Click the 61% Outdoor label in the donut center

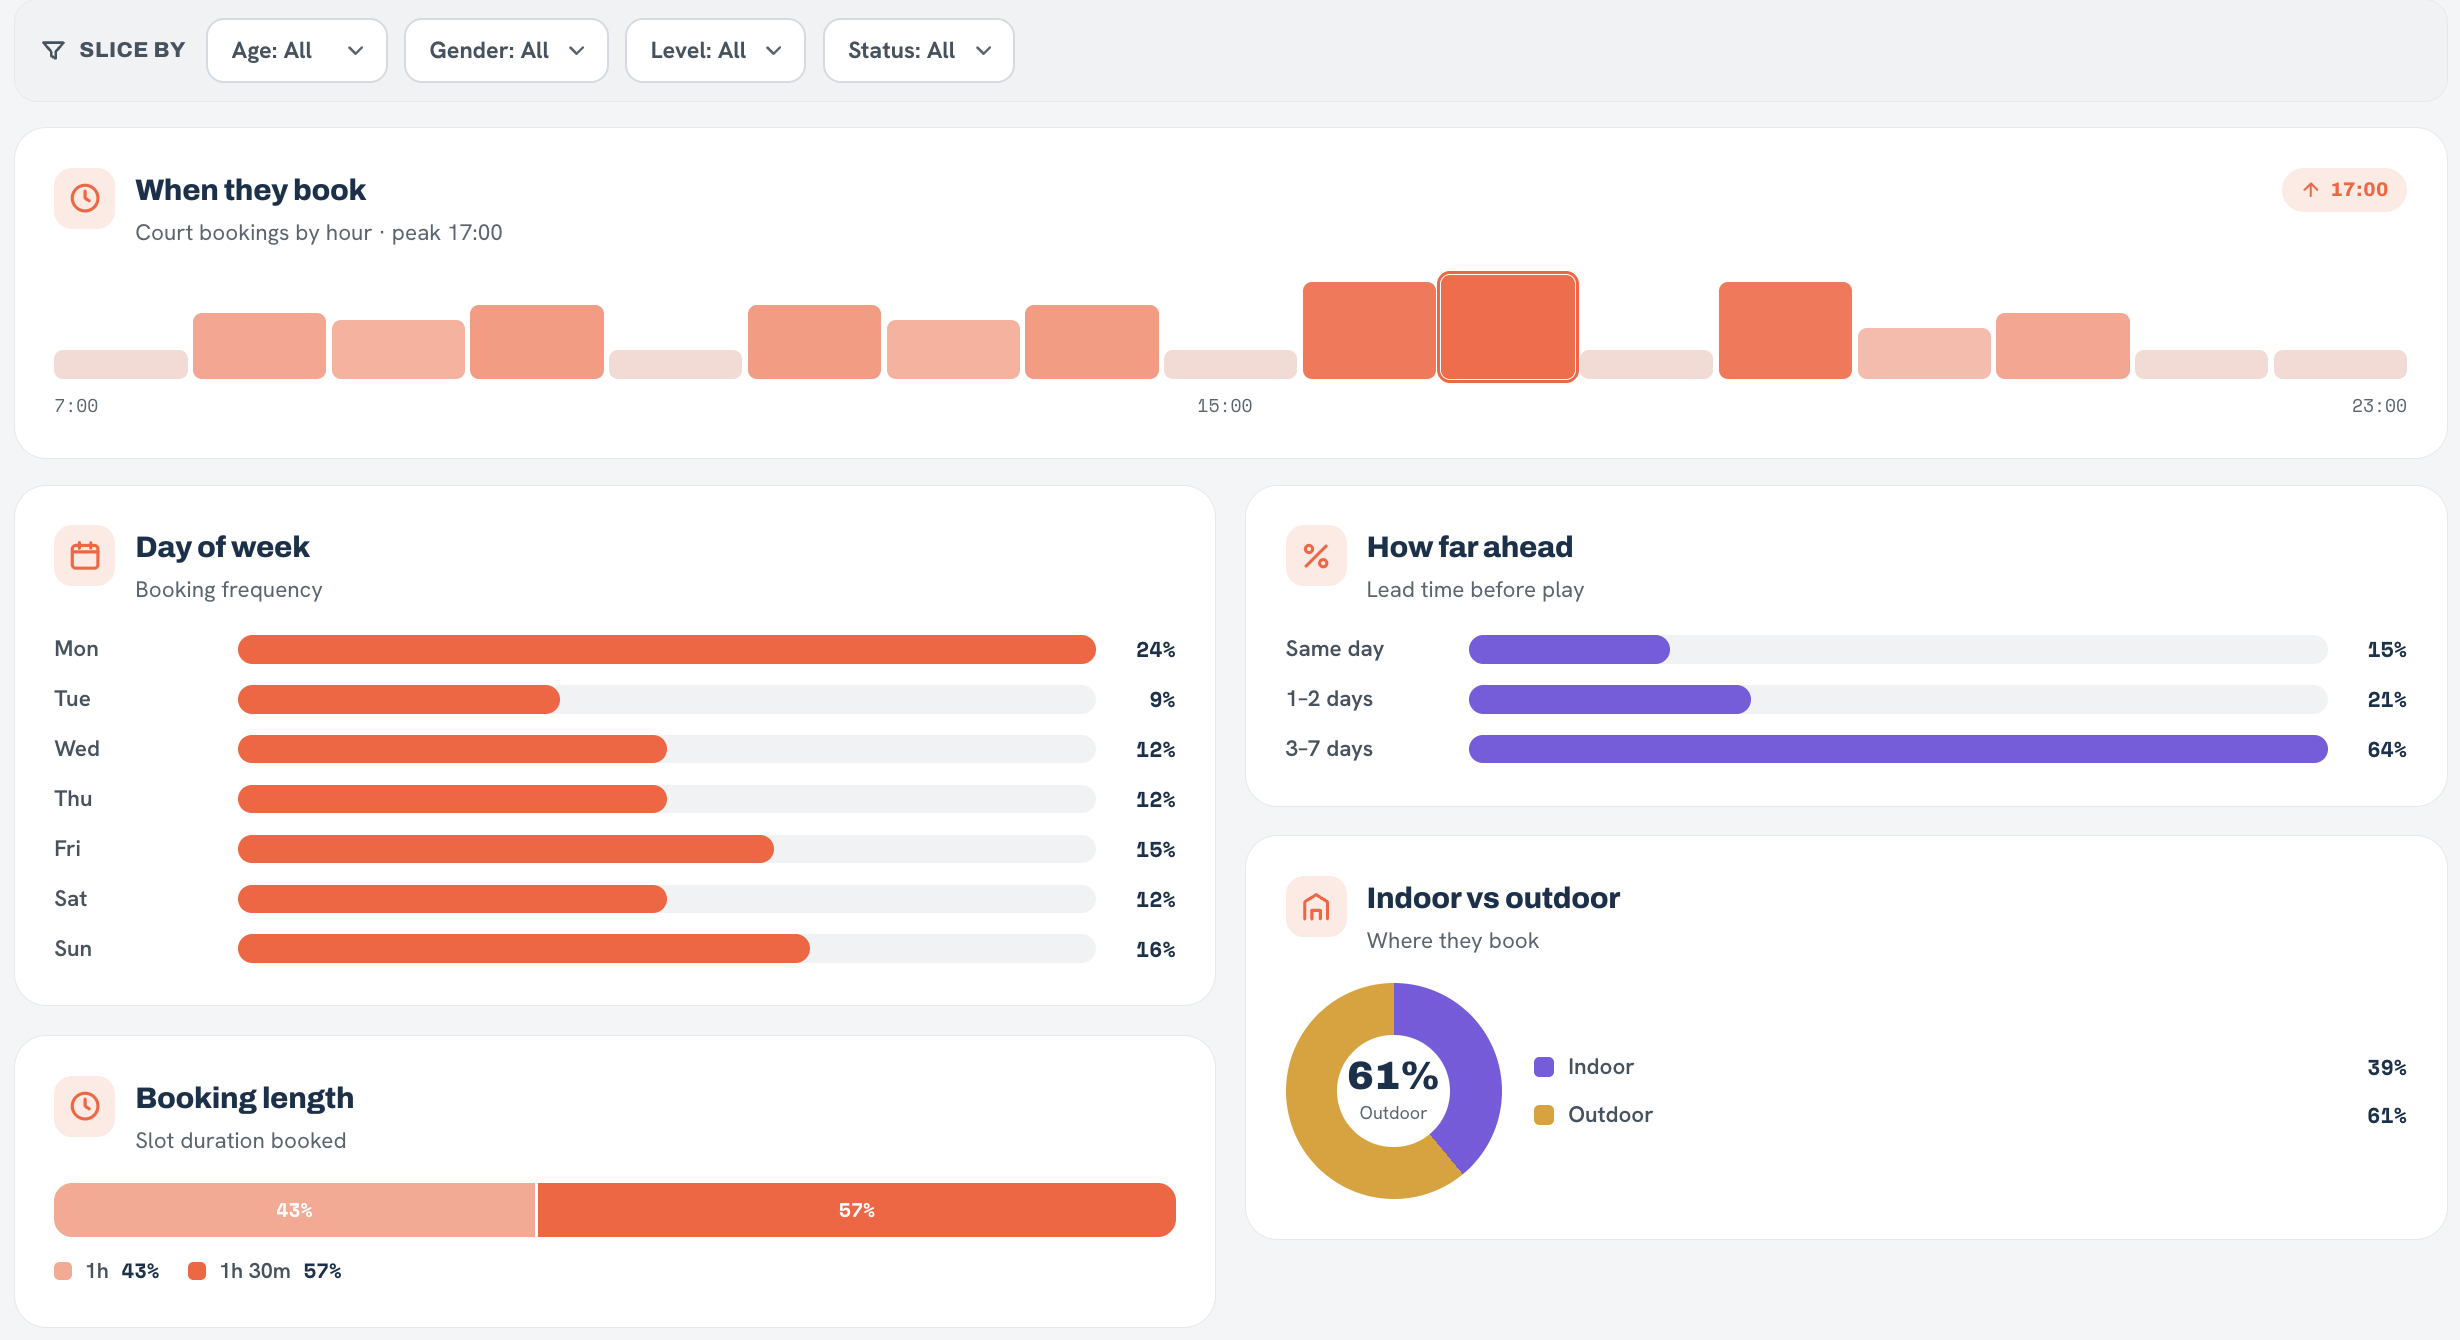[x=1393, y=1089]
